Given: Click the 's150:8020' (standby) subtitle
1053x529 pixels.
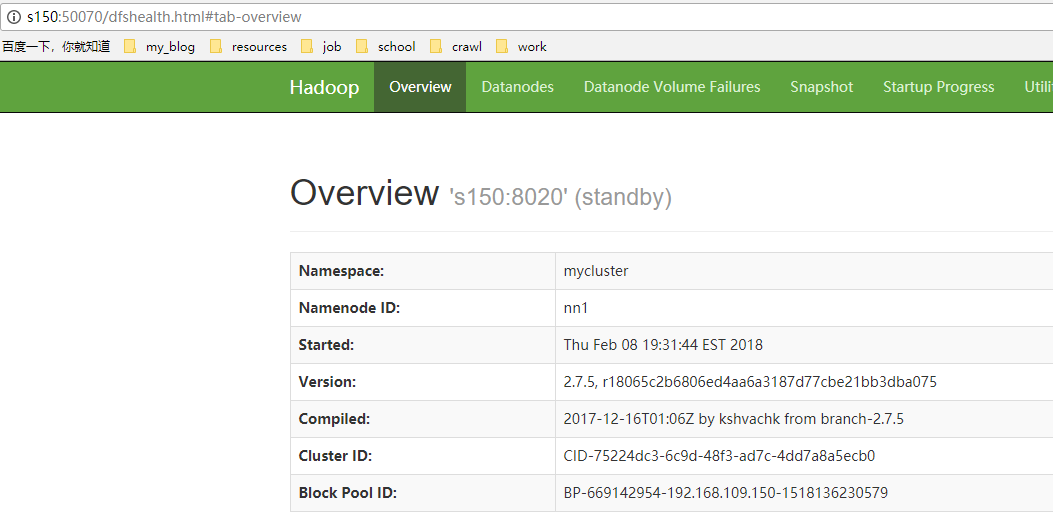Looking at the screenshot, I should point(560,197).
